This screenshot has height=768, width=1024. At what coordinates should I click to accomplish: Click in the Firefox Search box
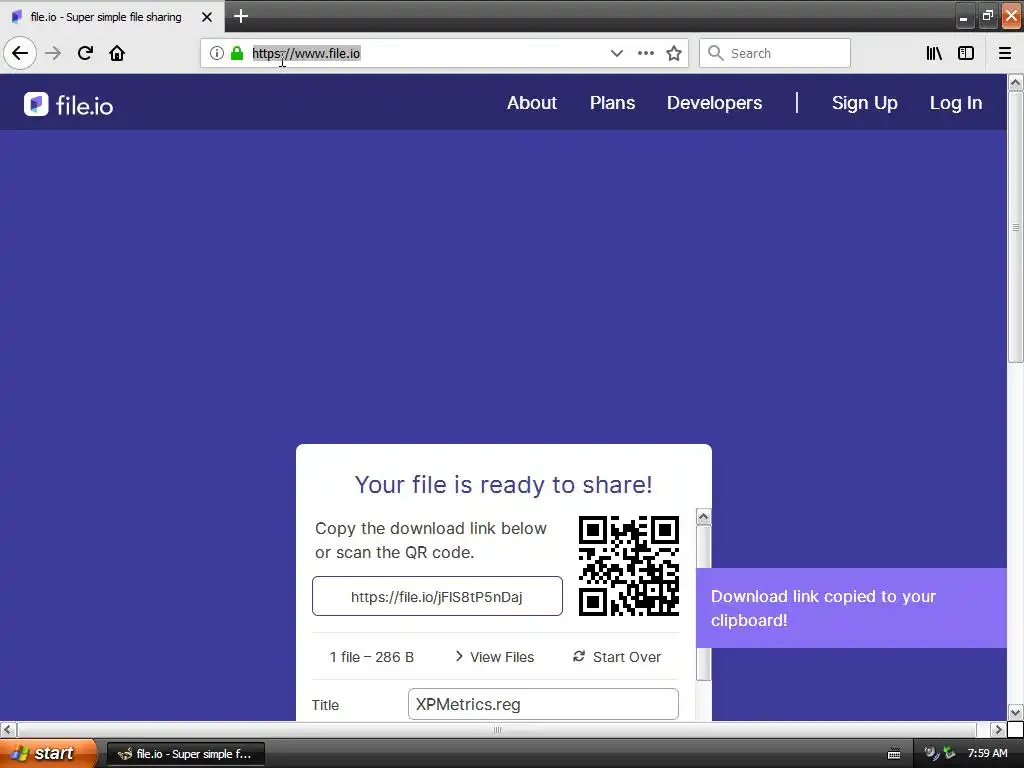(775, 53)
